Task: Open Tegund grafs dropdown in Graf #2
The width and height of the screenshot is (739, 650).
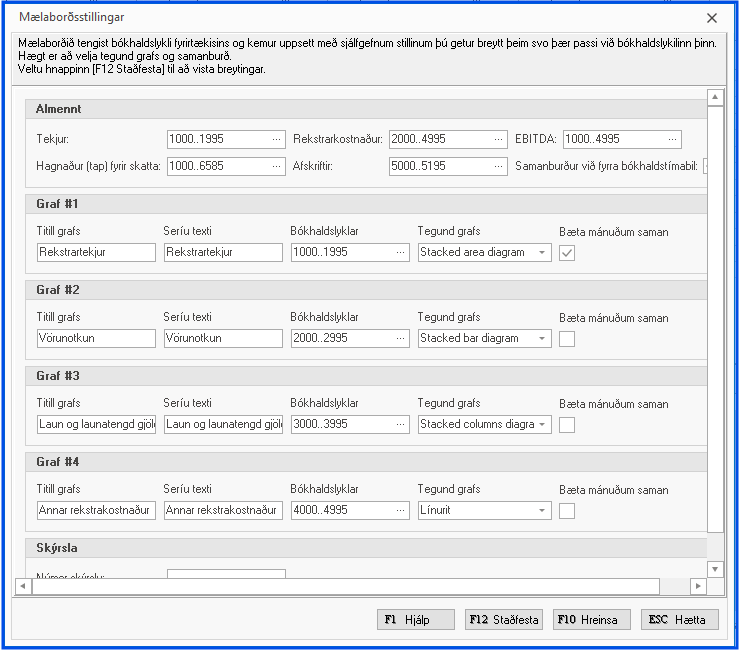Action: tap(542, 339)
